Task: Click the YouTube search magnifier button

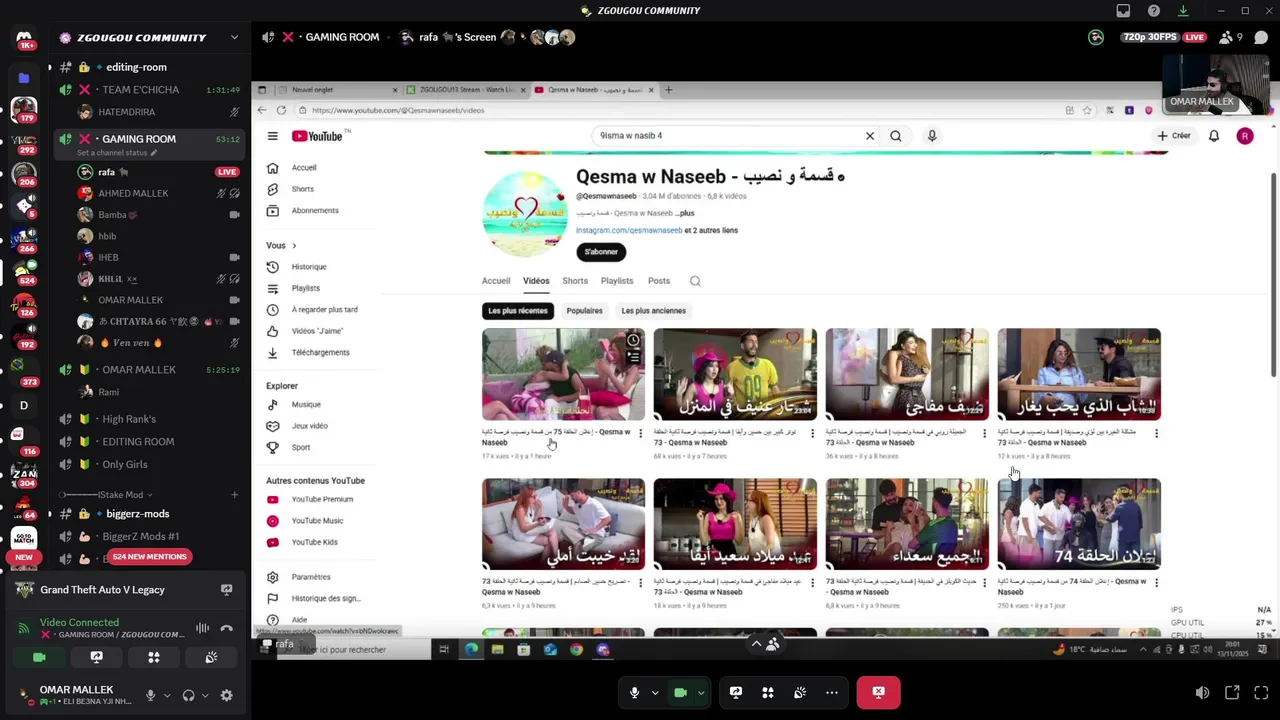Action: [896, 136]
